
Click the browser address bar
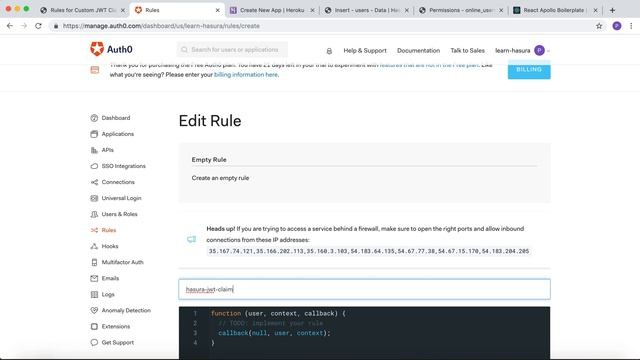[322, 26]
